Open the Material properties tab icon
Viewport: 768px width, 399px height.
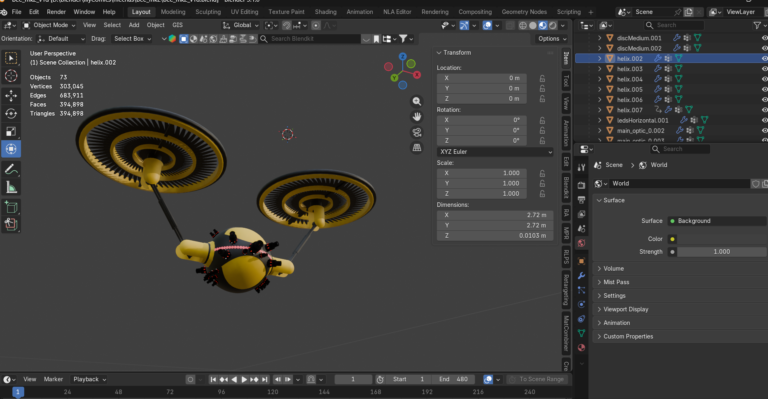(581, 348)
